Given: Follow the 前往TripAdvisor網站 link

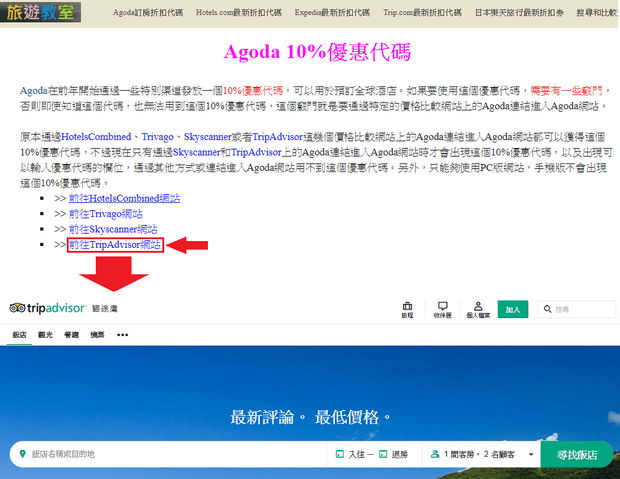Looking at the screenshot, I should (x=115, y=245).
